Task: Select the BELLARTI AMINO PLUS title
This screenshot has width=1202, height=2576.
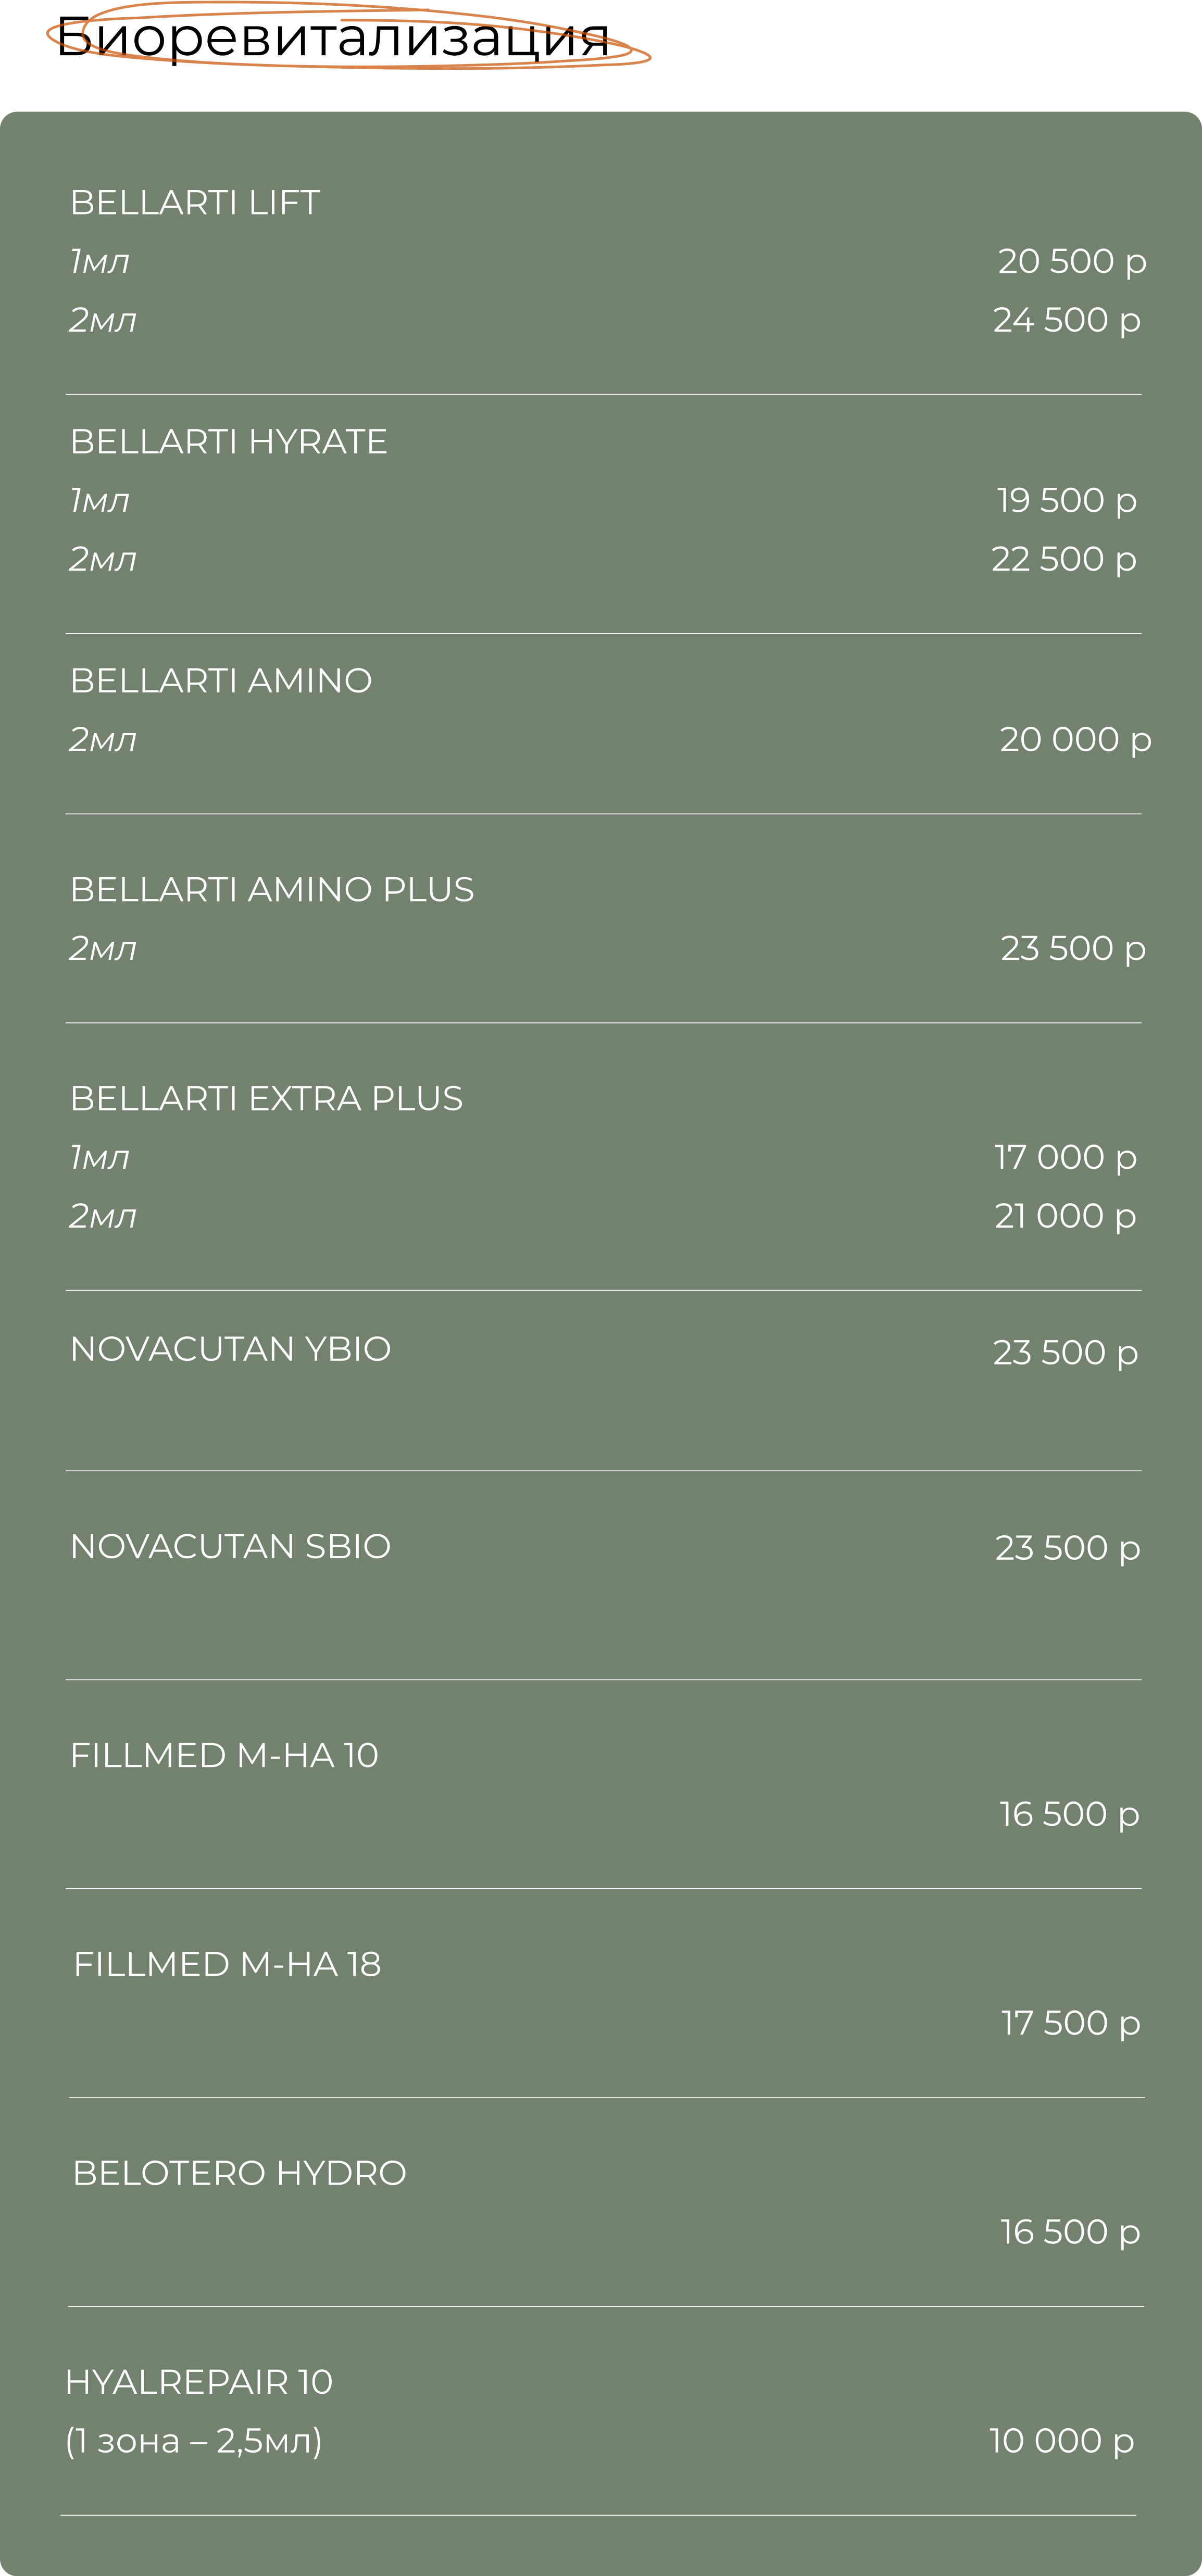Action: pos(272,890)
